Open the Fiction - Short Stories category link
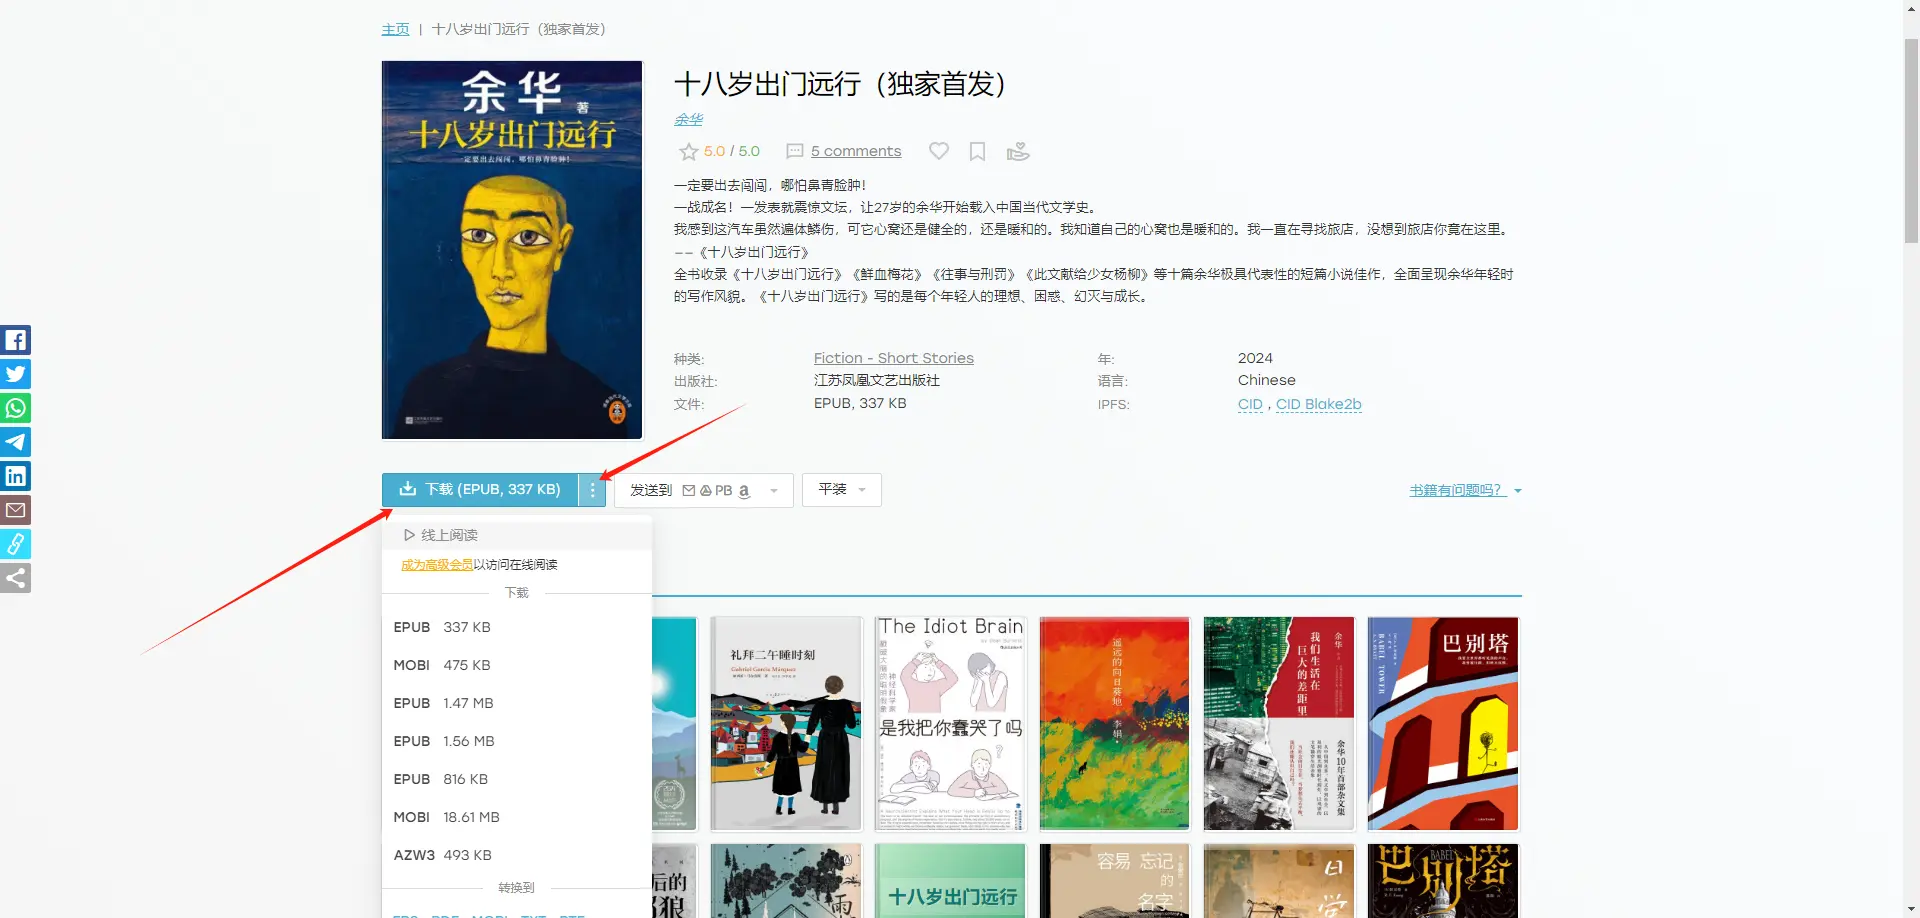The width and height of the screenshot is (1920, 918). pos(893,358)
